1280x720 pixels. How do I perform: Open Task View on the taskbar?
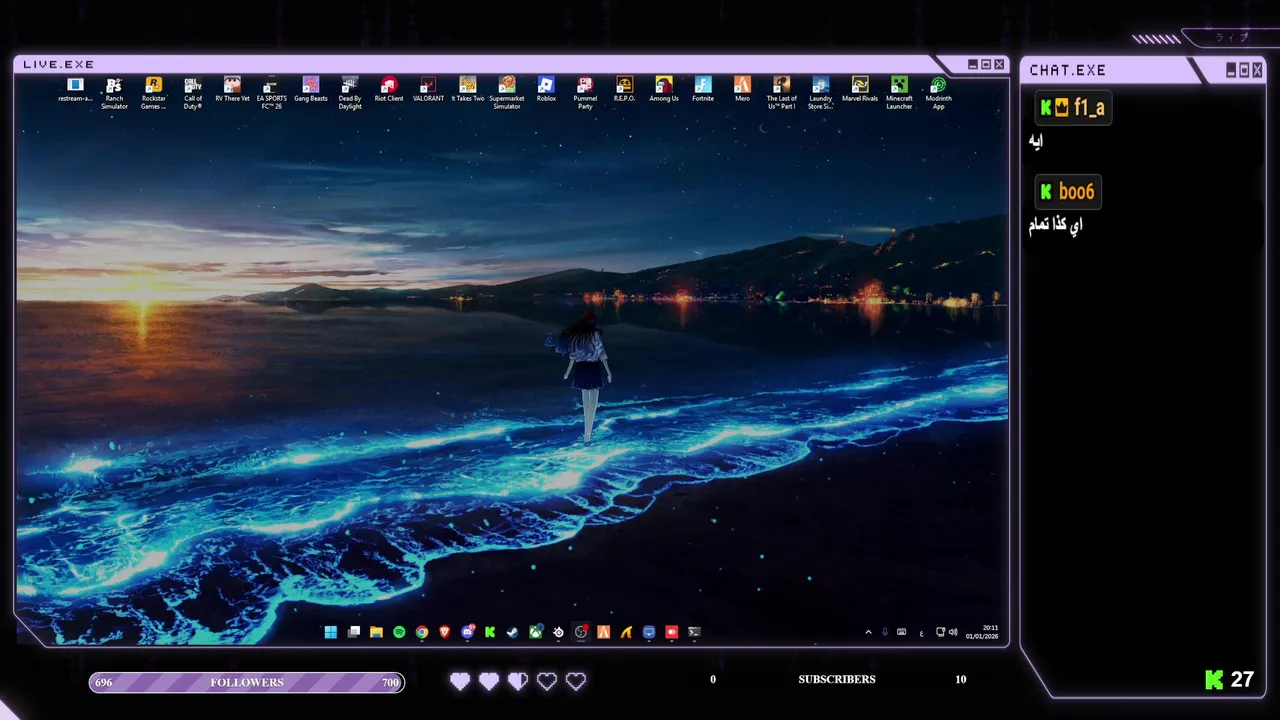(x=353, y=632)
